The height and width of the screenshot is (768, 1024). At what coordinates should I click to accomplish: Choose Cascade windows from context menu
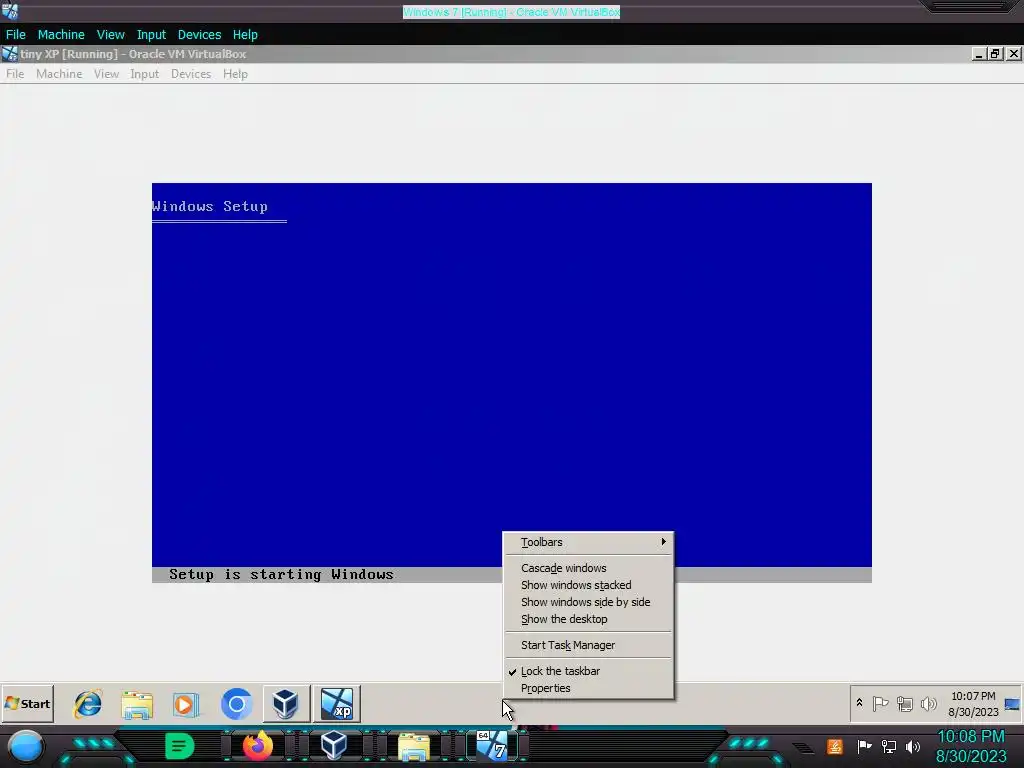(x=589, y=568)
